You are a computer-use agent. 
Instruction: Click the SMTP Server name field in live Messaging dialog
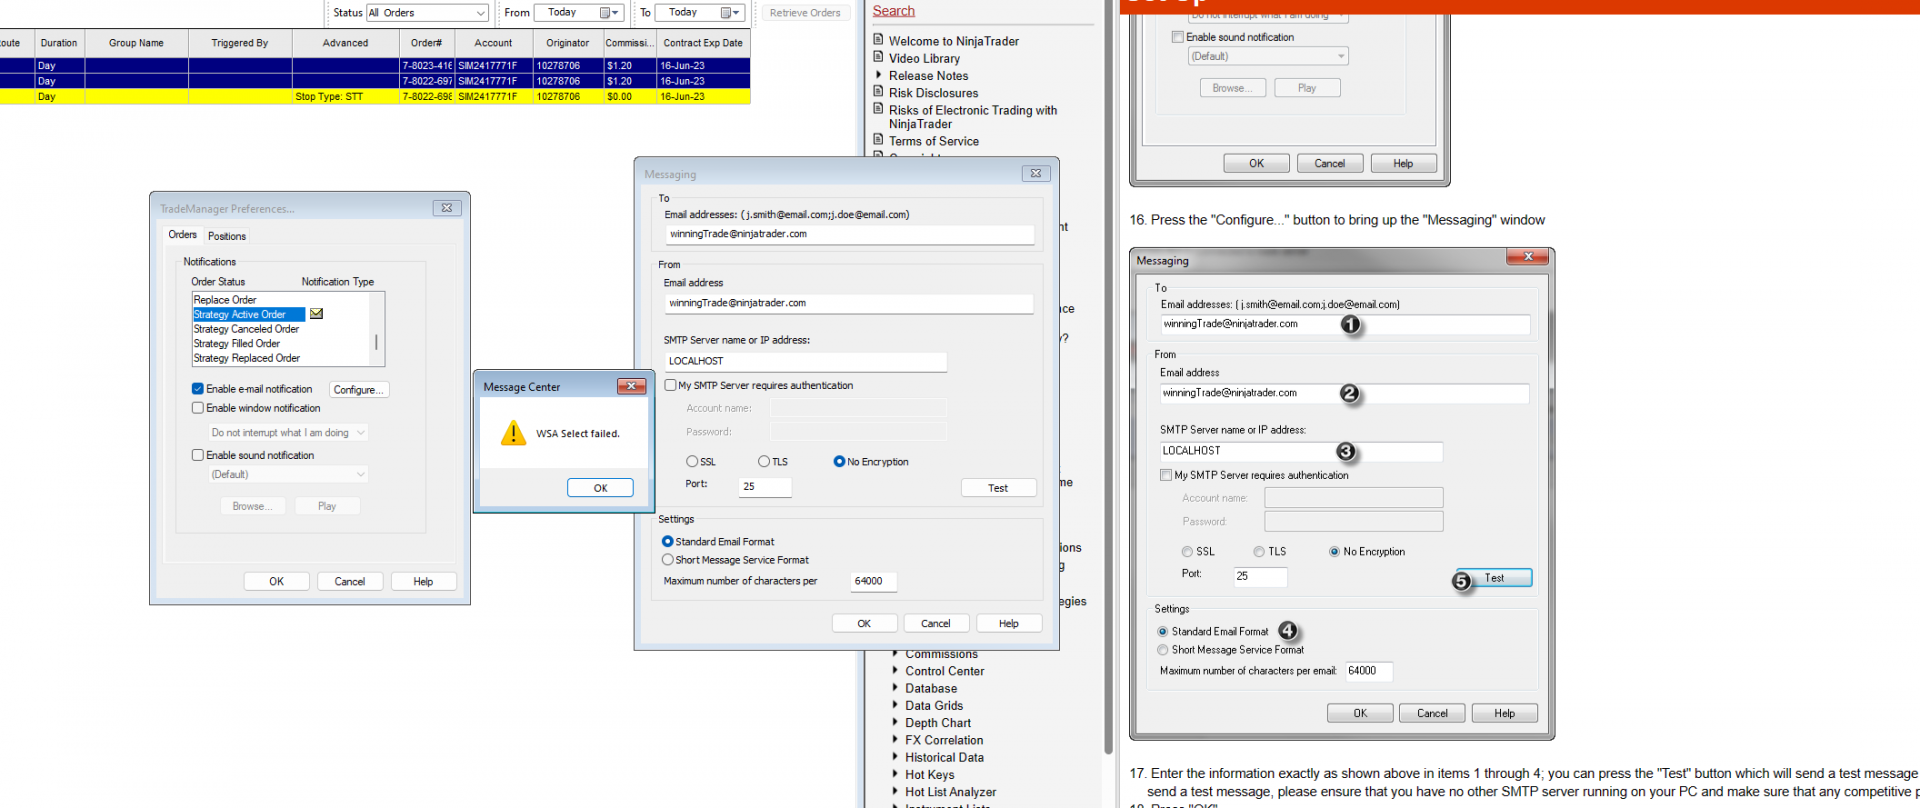806,361
